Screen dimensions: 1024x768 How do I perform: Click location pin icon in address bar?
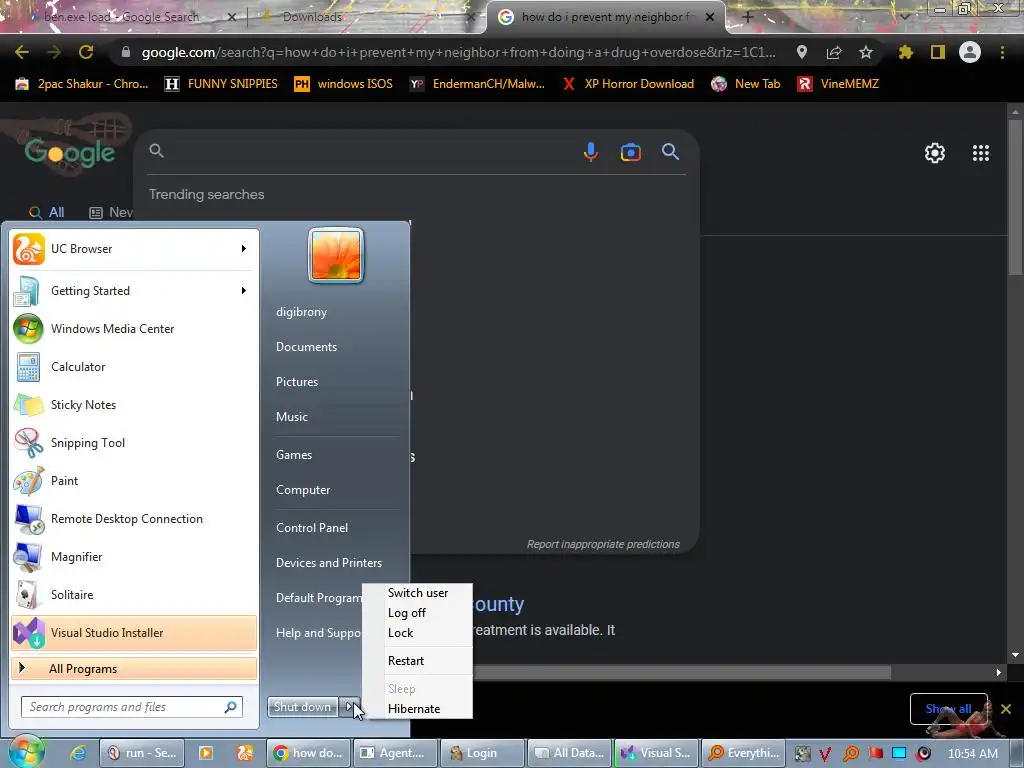(x=801, y=52)
